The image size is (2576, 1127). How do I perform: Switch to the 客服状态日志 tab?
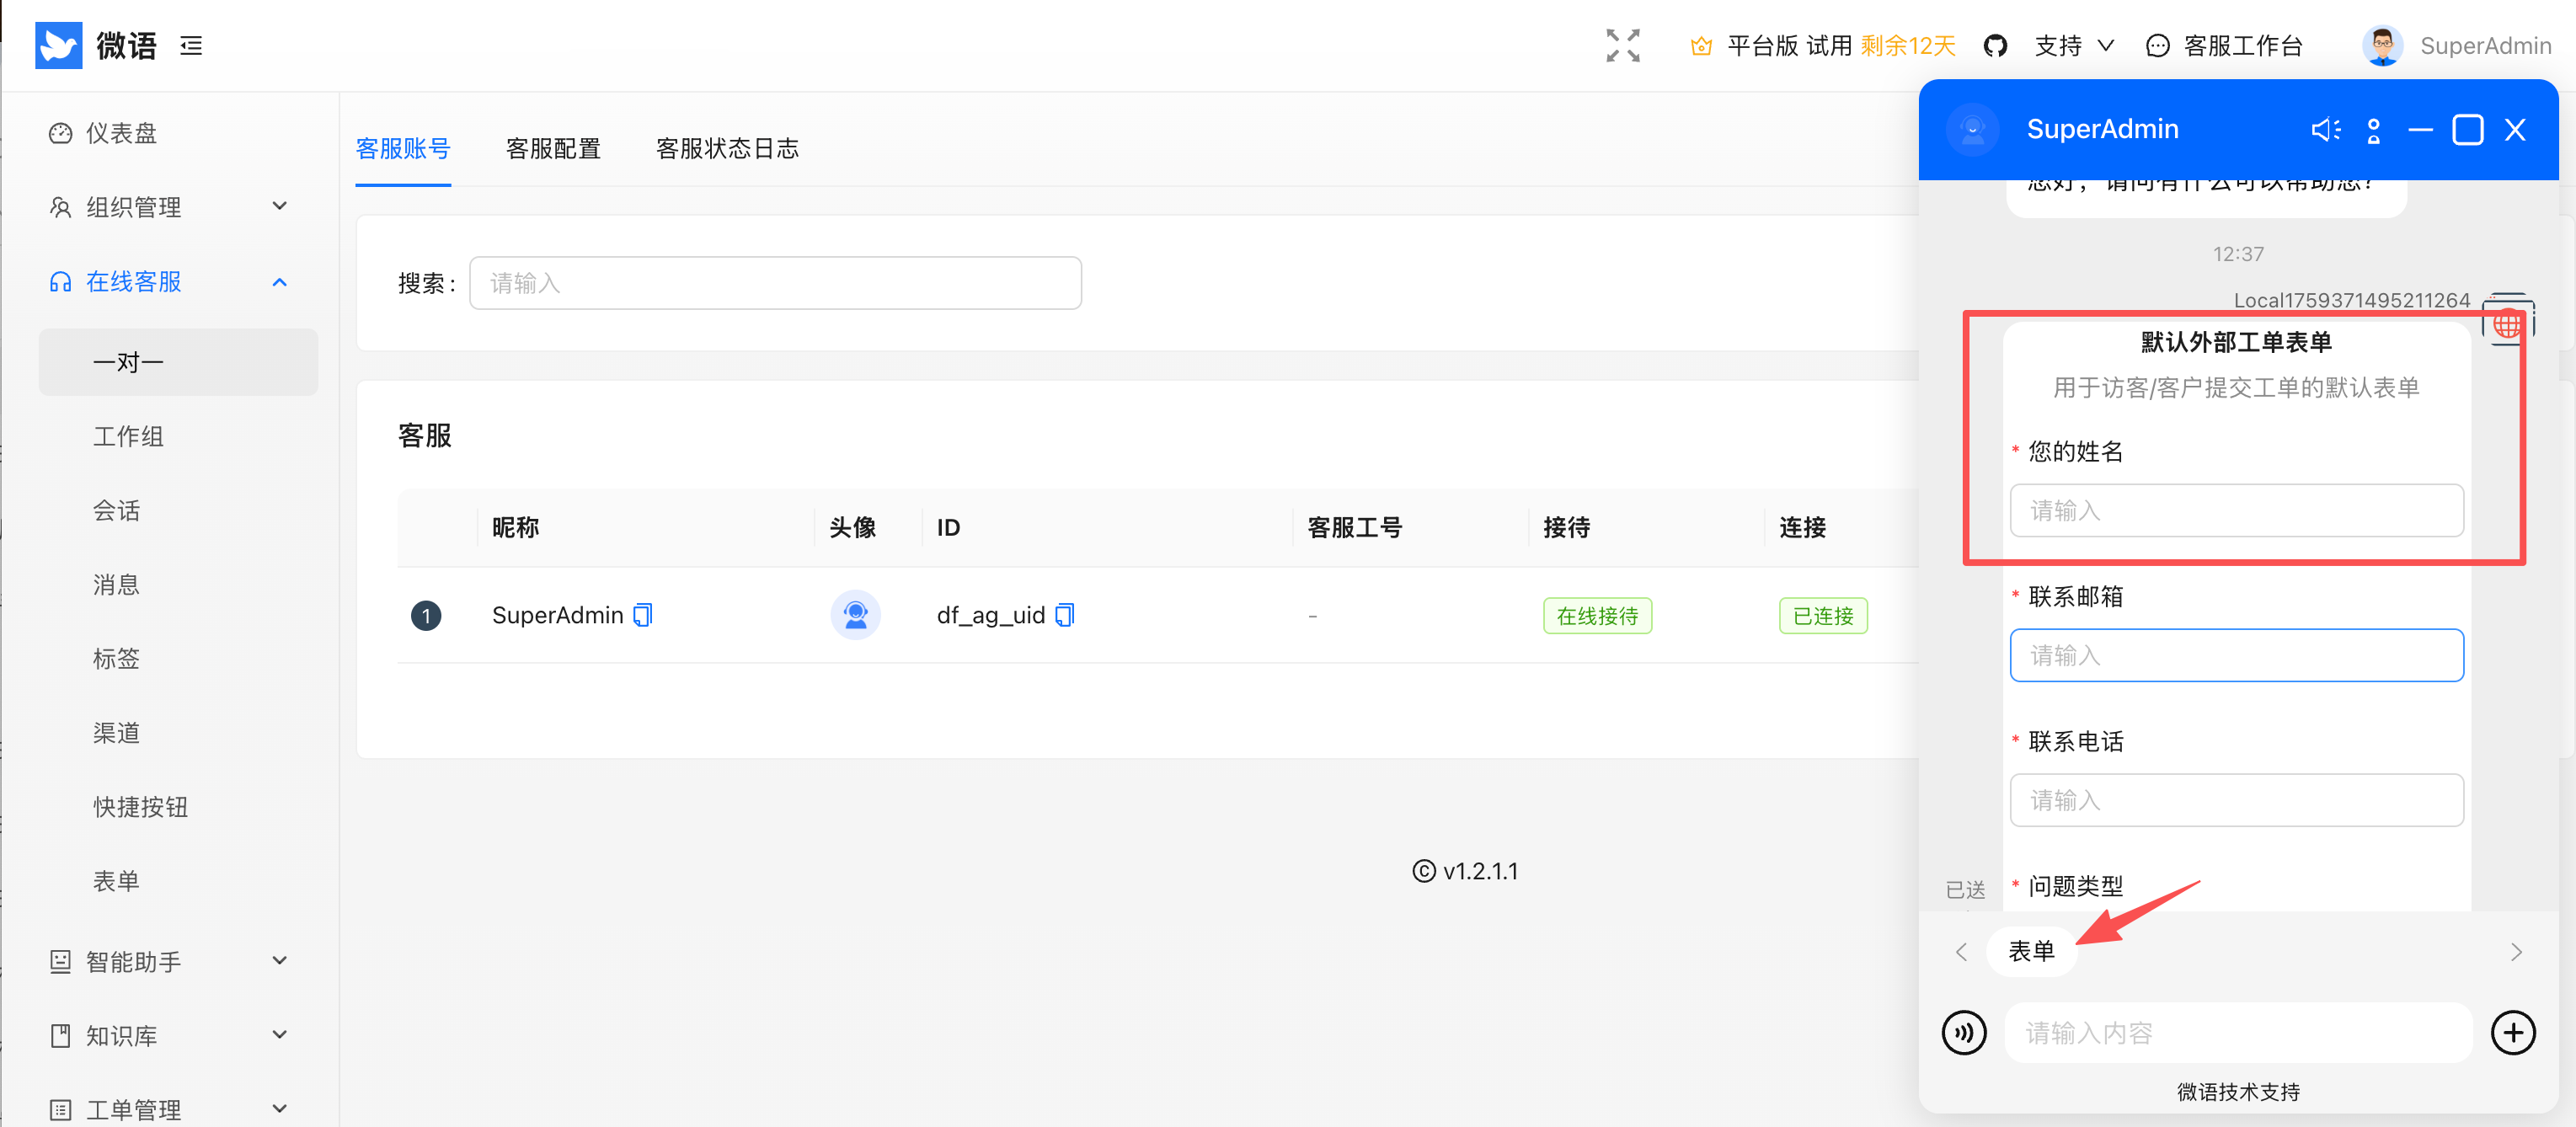click(727, 148)
